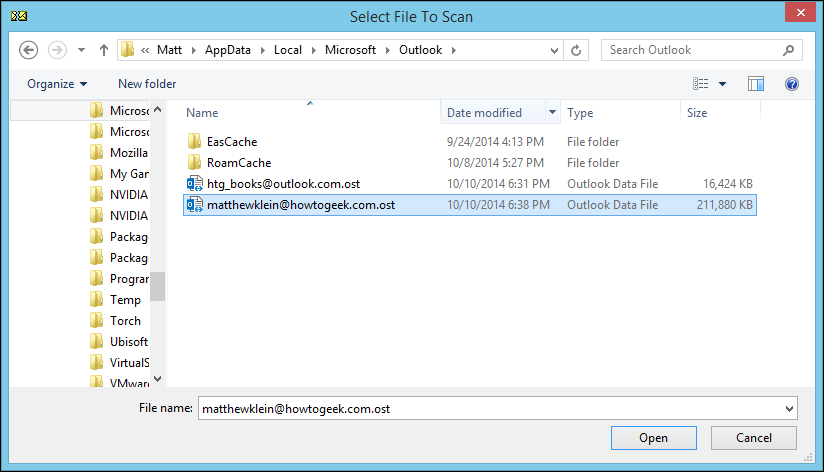Select the Progran folder in the tree
This screenshot has width=824, height=472.
[129, 279]
